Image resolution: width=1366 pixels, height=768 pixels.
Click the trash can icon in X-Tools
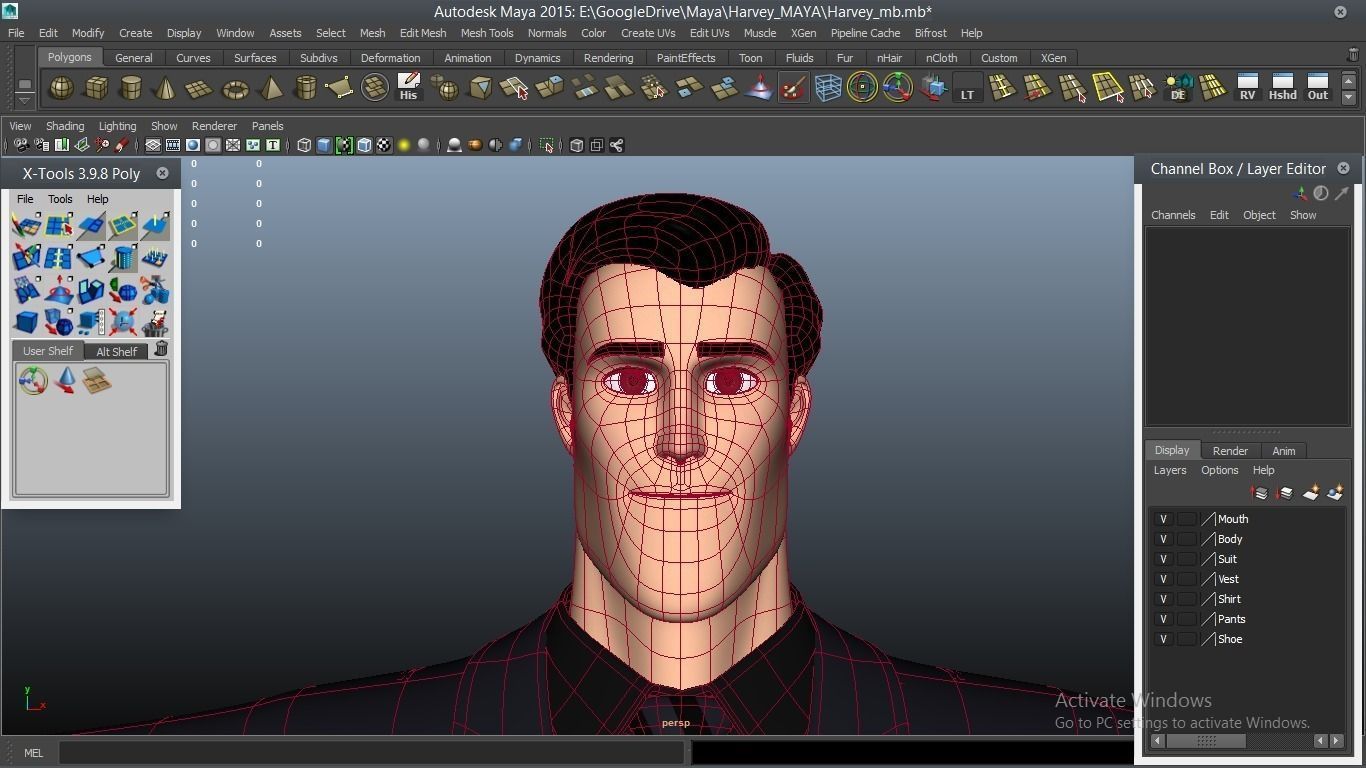click(x=161, y=349)
